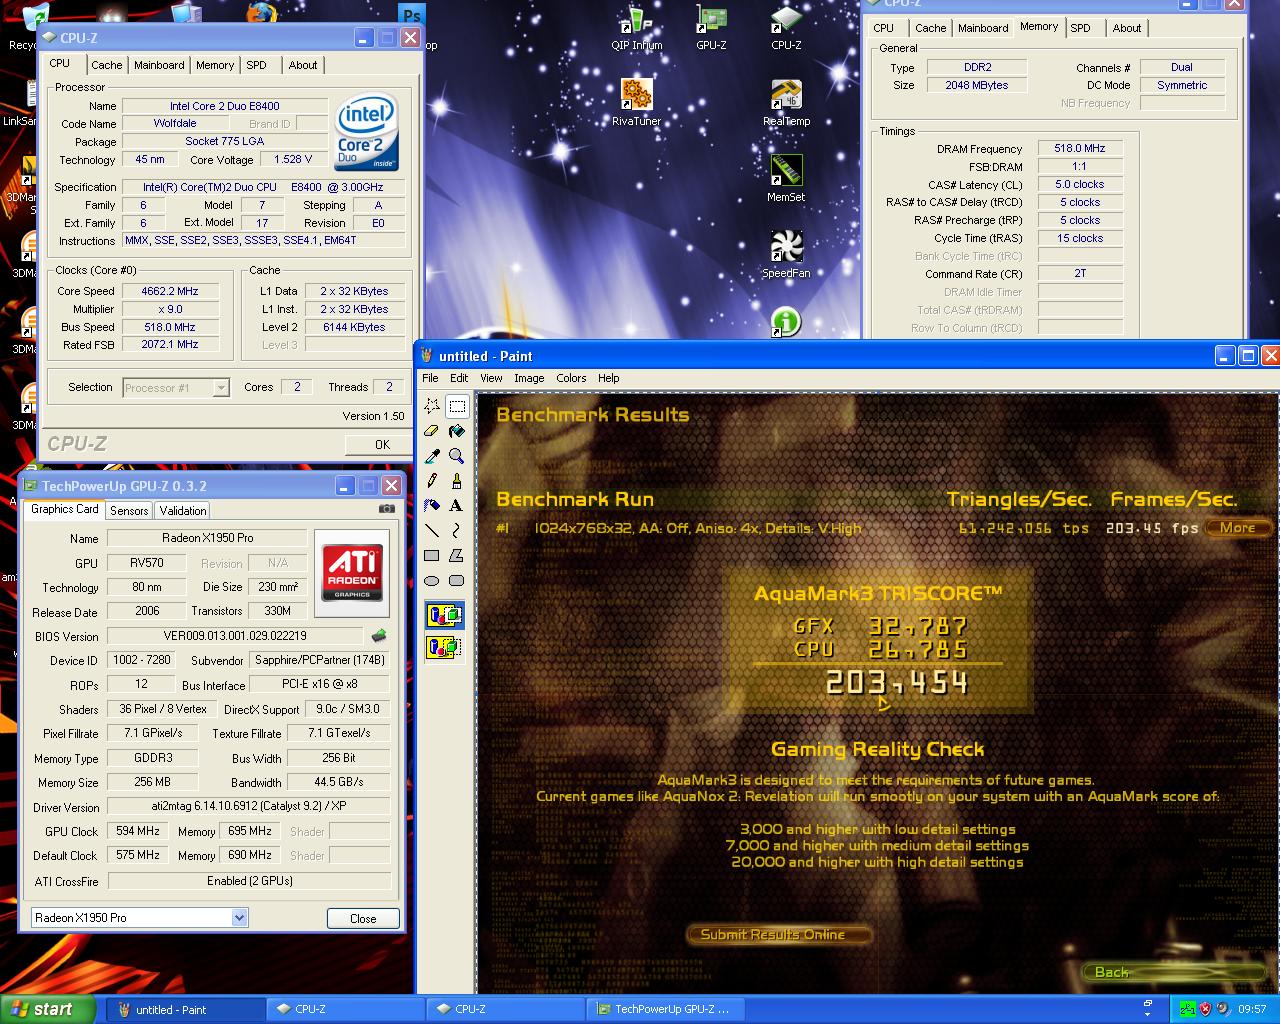Click GPU-Z screenshot camera icon

click(387, 509)
